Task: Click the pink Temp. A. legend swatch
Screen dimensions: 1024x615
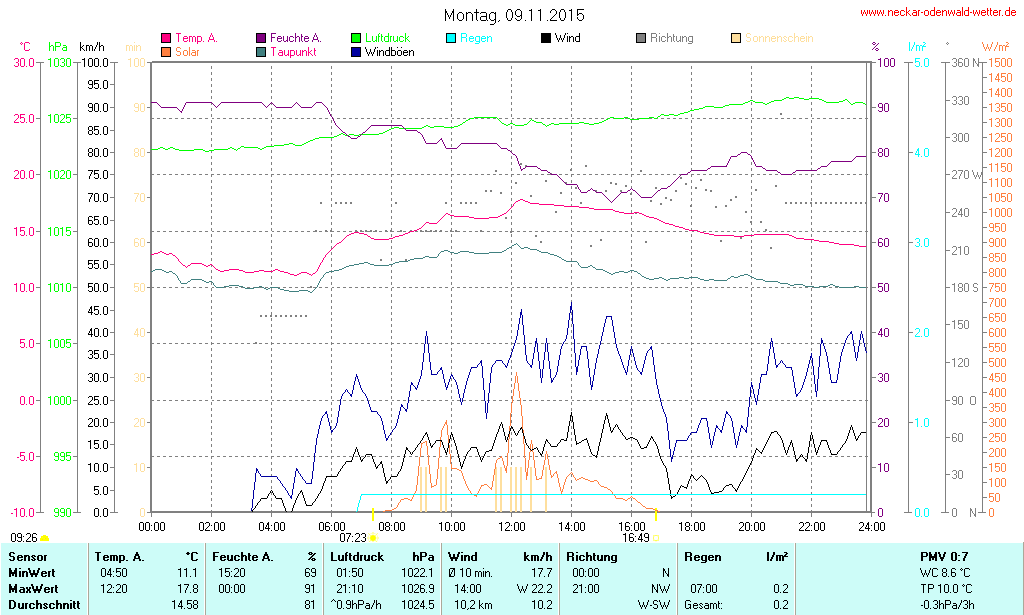Action: (x=166, y=38)
